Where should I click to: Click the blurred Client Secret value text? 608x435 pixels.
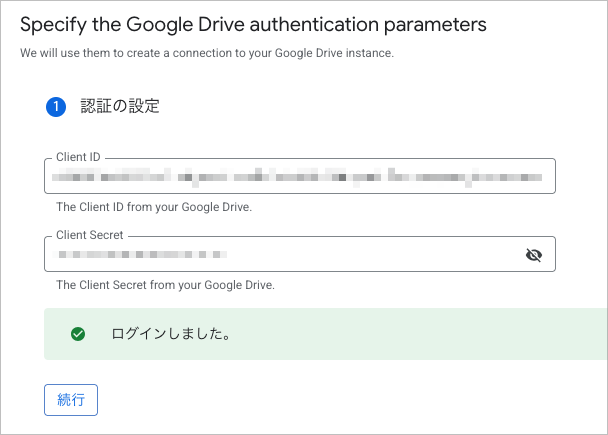pos(142,254)
